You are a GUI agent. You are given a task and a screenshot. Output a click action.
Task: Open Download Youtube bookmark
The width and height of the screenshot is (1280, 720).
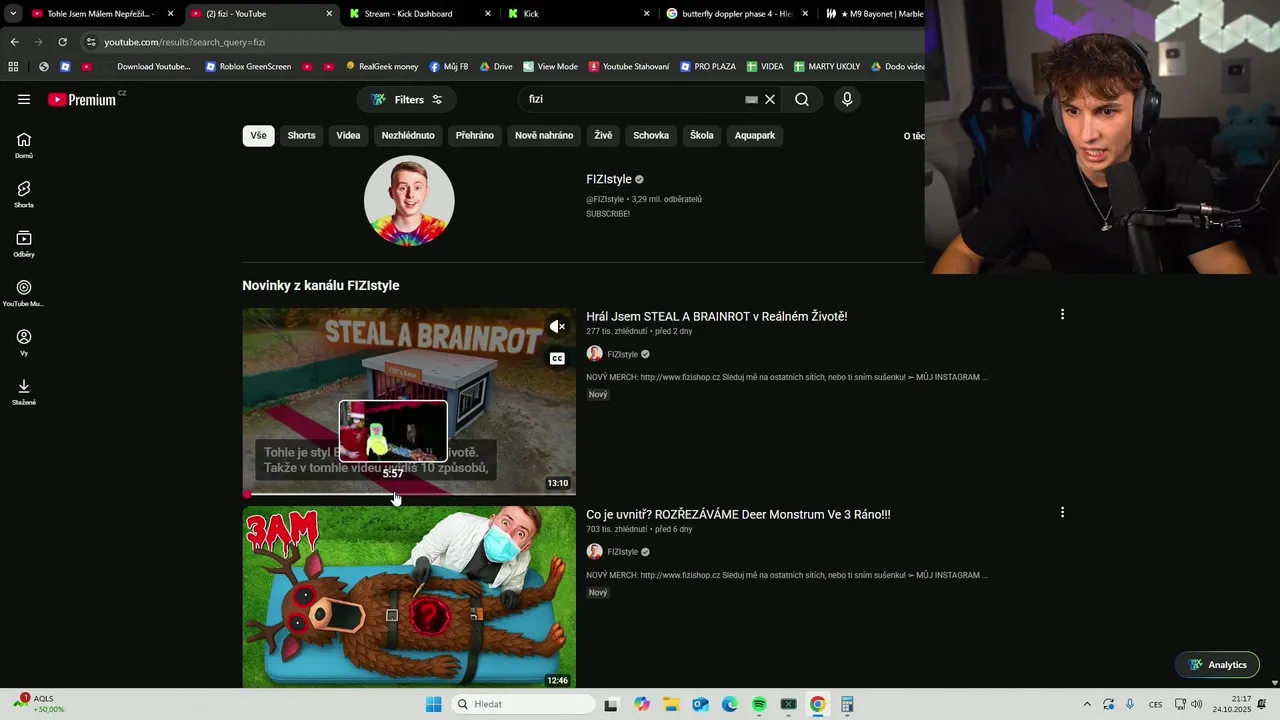pos(145,67)
